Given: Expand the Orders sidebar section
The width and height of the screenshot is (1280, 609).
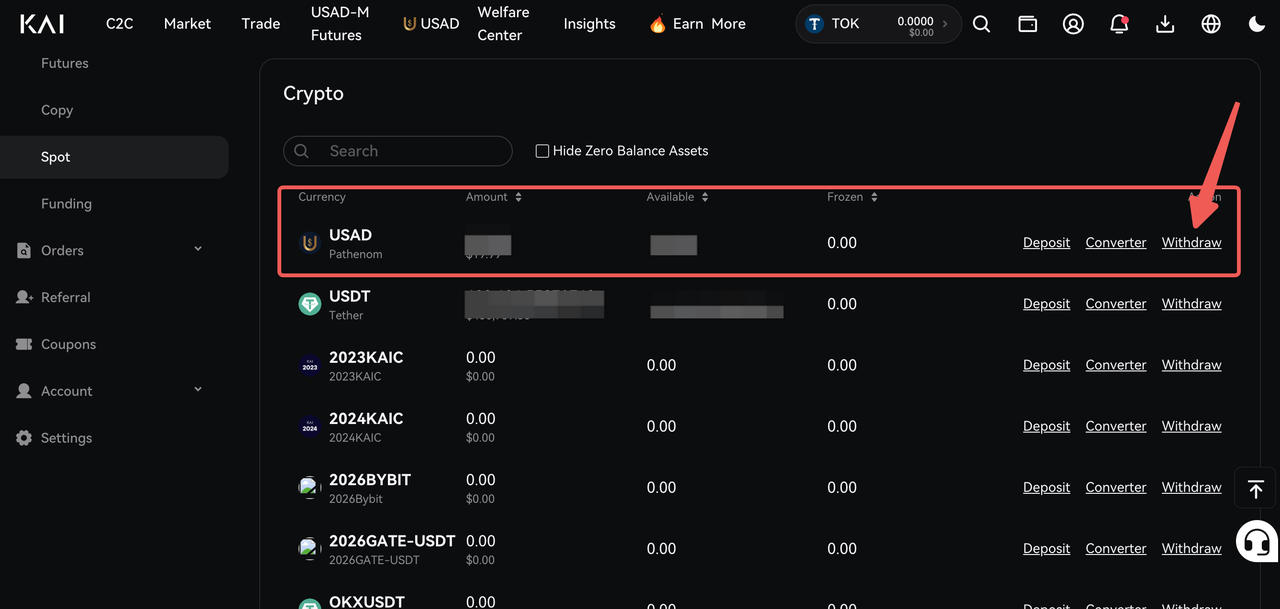Looking at the screenshot, I should tap(198, 249).
